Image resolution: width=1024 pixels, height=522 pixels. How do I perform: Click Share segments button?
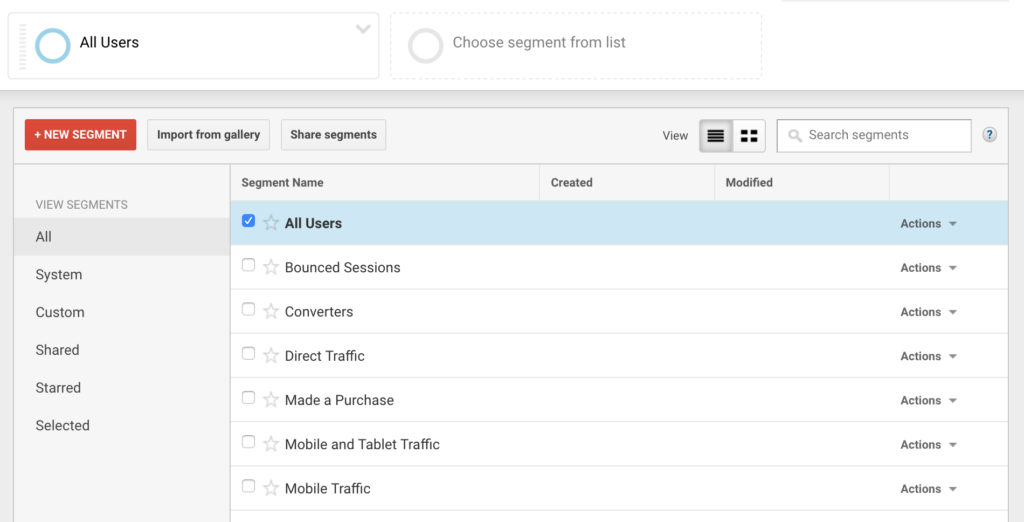point(333,135)
